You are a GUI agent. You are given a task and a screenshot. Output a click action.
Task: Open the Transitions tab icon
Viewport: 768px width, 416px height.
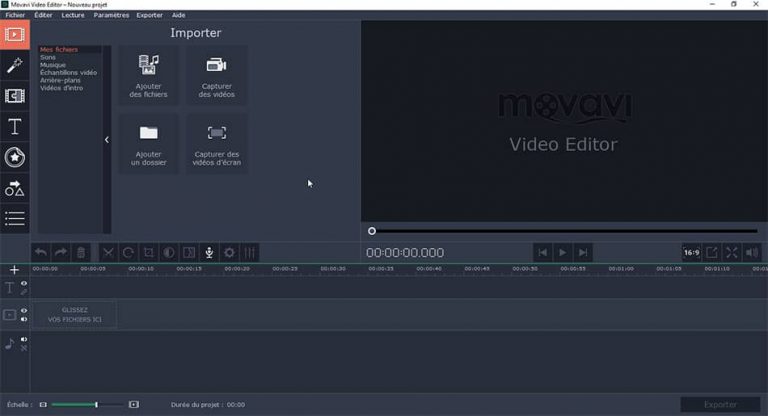coord(15,96)
